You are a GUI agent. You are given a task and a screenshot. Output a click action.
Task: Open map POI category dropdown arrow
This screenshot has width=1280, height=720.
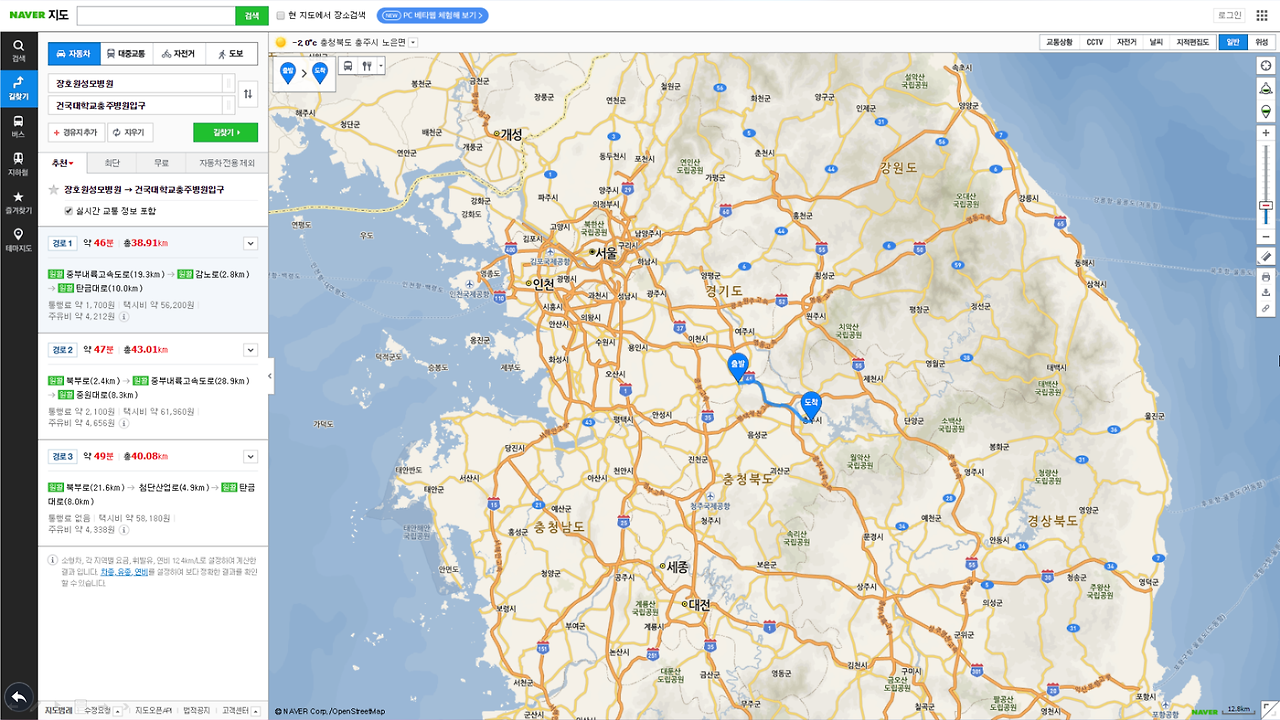pyautogui.click(x=381, y=66)
